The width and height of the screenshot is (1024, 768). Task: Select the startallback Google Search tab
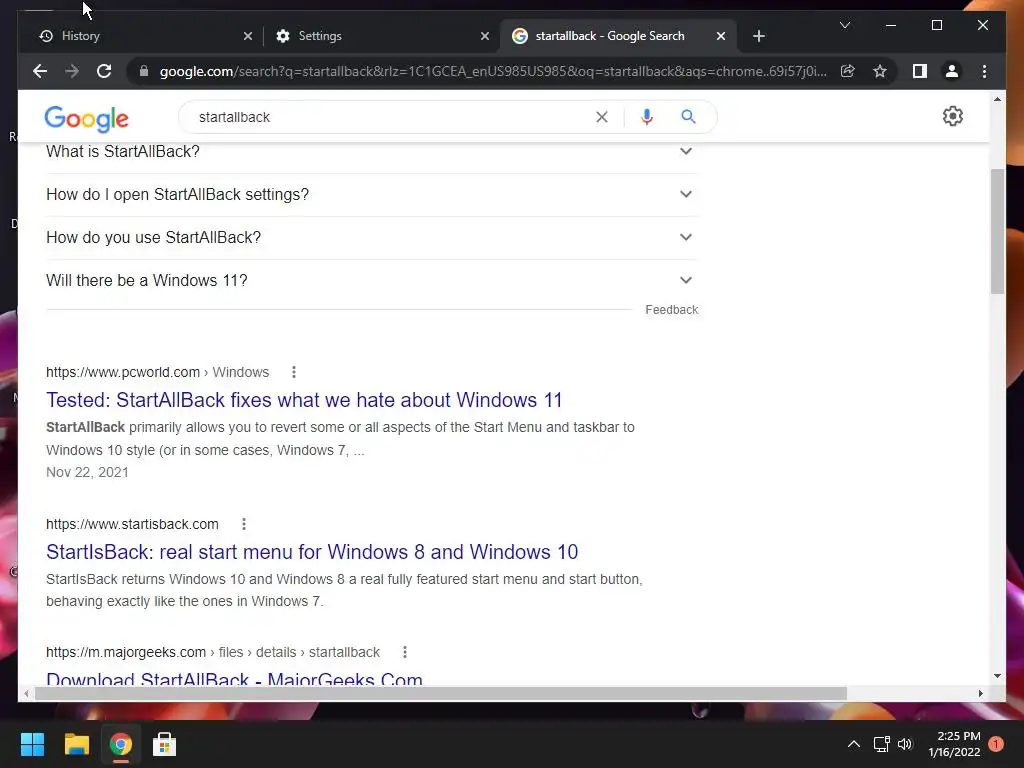(x=618, y=36)
